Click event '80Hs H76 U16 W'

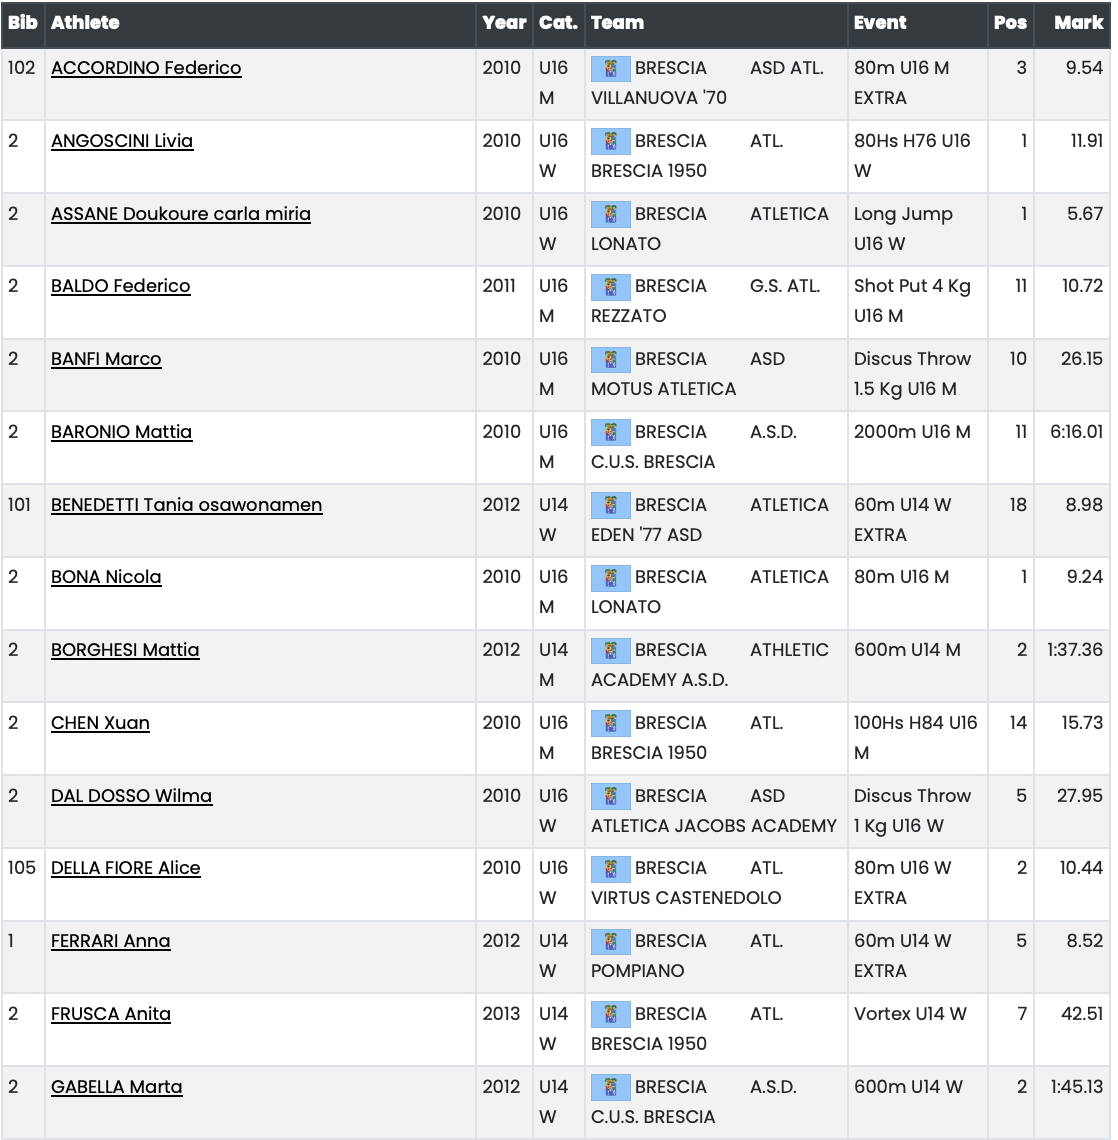(x=912, y=156)
